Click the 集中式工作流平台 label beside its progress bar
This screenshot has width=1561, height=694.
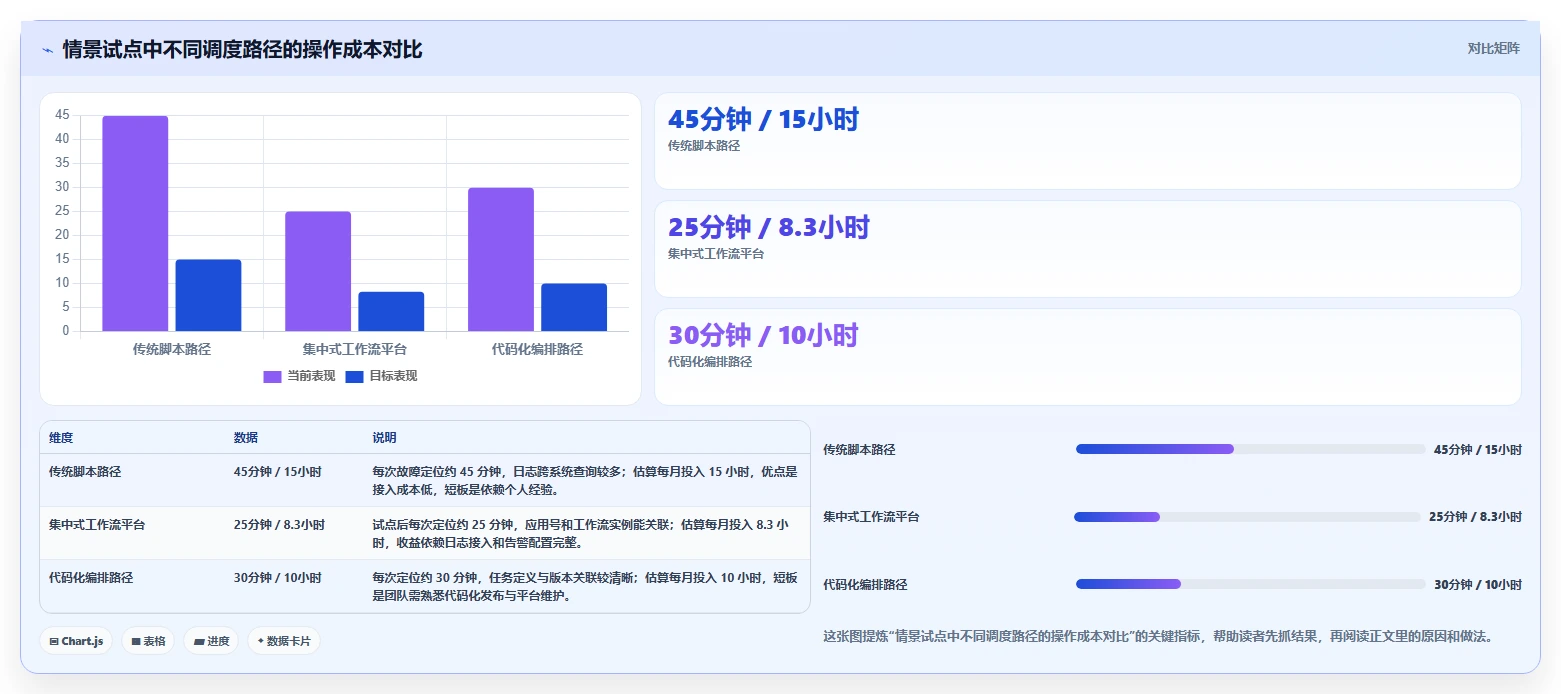click(x=871, y=517)
